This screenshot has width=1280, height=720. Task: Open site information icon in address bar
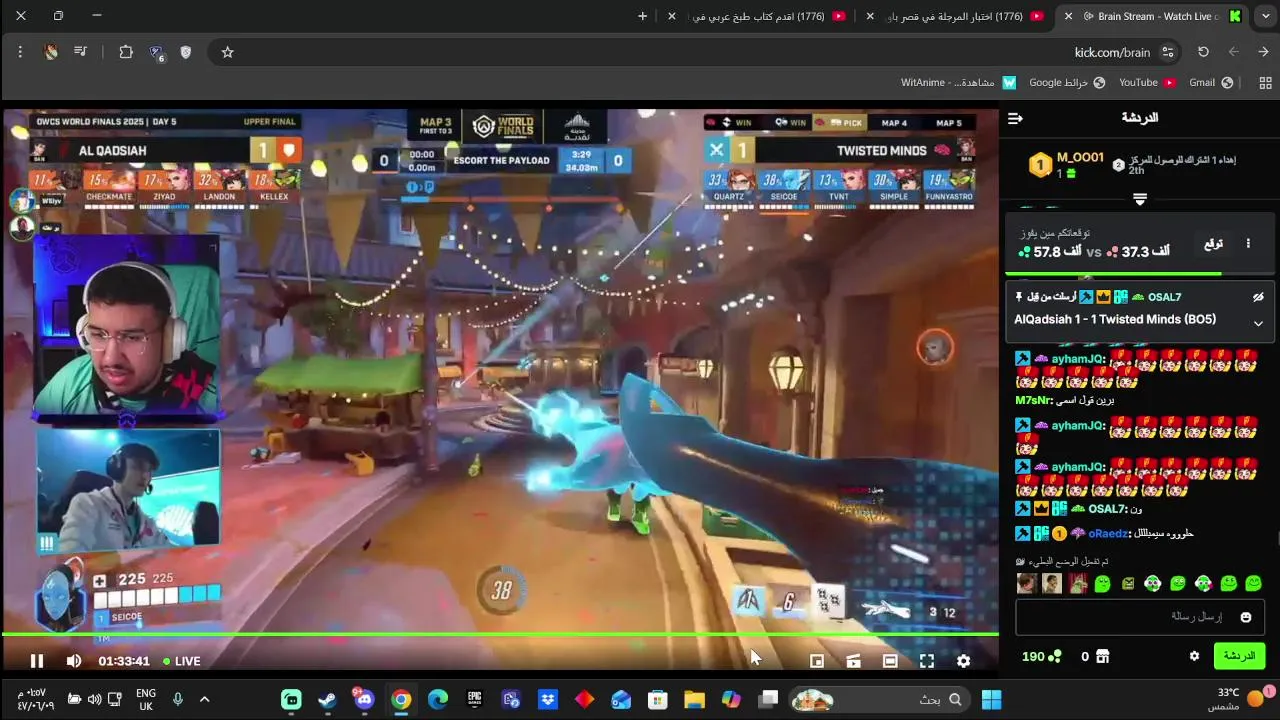[1168, 52]
